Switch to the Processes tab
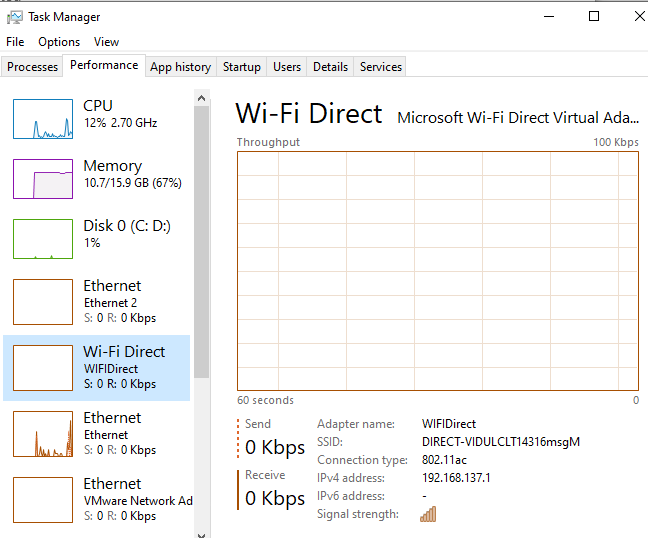The height and width of the screenshot is (538, 648). click(x=32, y=67)
